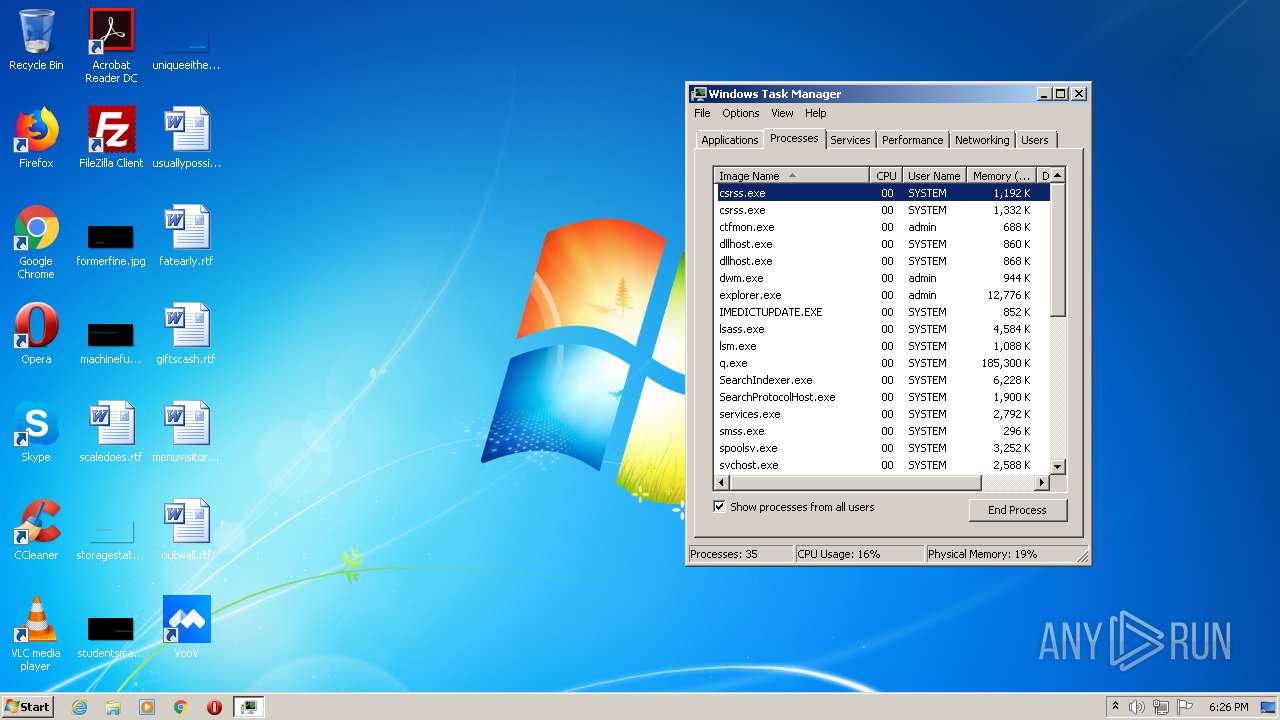Click the End Process button

1017,510
